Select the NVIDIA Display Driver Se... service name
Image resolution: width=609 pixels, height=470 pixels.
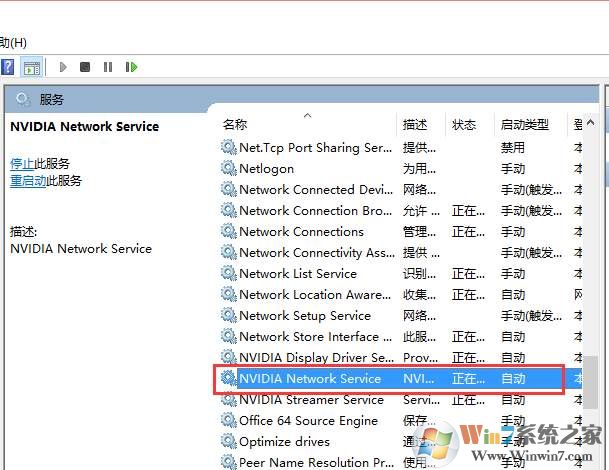click(316, 357)
